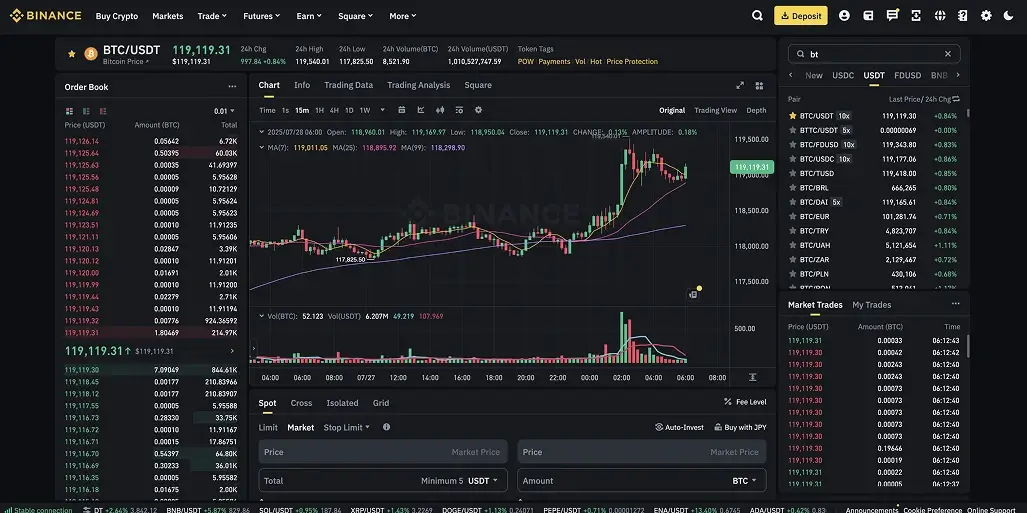The width and height of the screenshot is (1027, 513).
Task: Open the Stop Limit order type dropdown
Action: (x=346, y=427)
